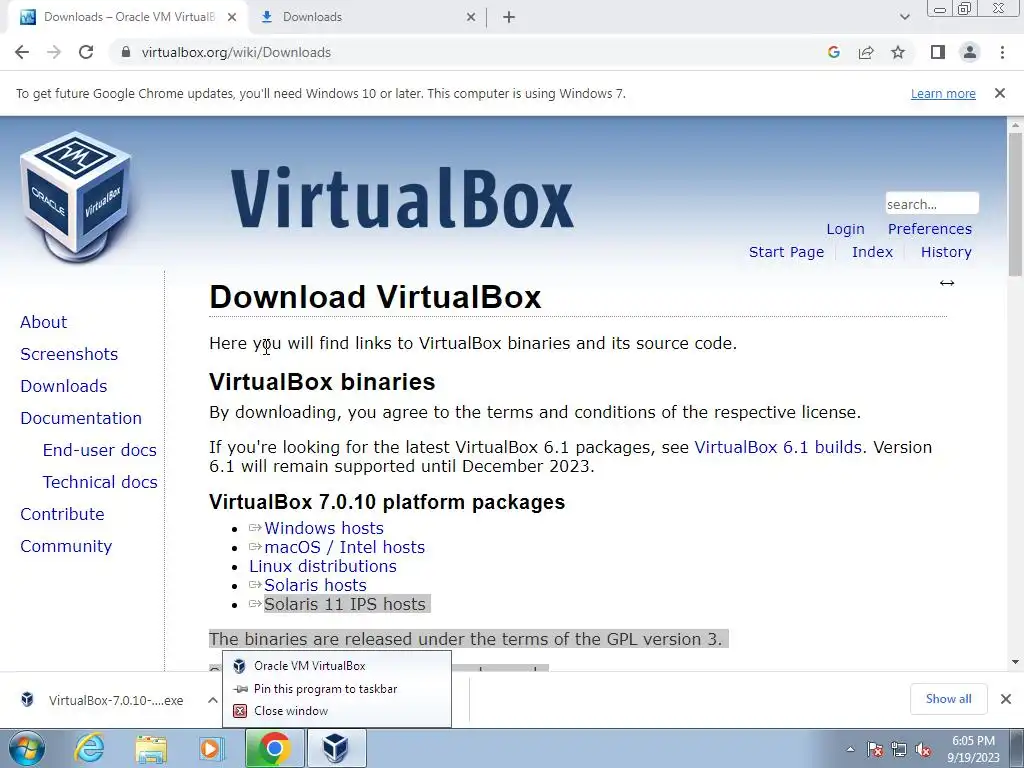The width and height of the screenshot is (1024, 768).
Task: Open Windows Media Player taskbar icon
Action: (212, 748)
